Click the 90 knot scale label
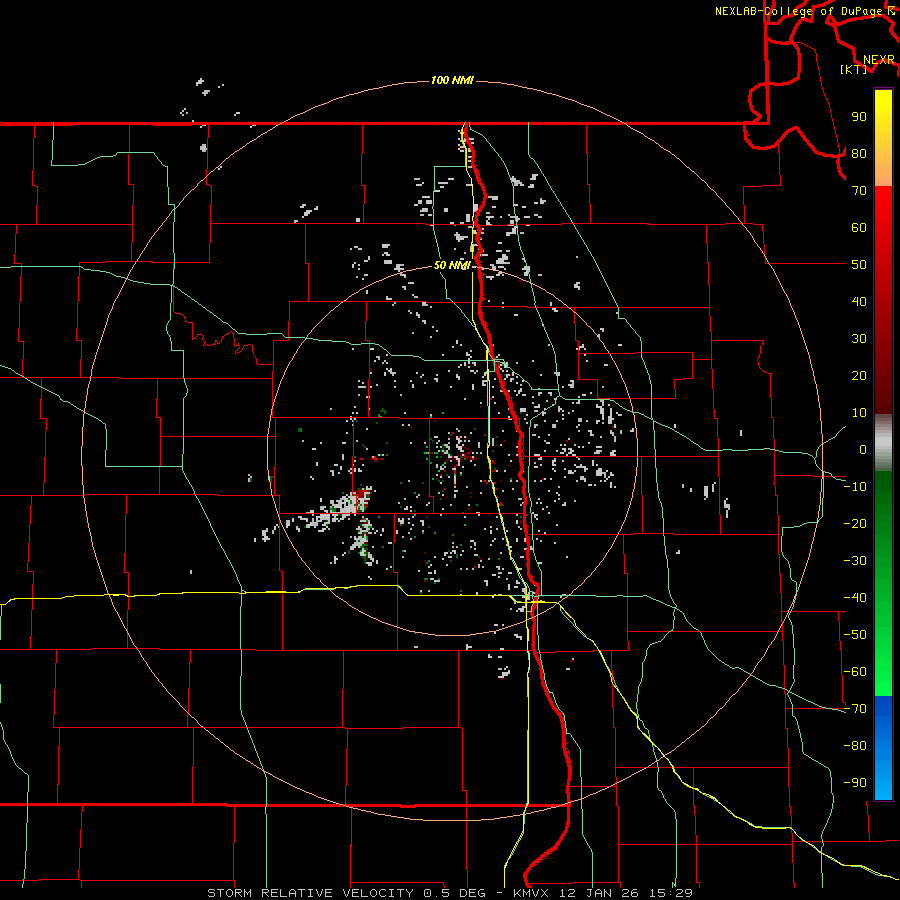 click(x=859, y=117)
